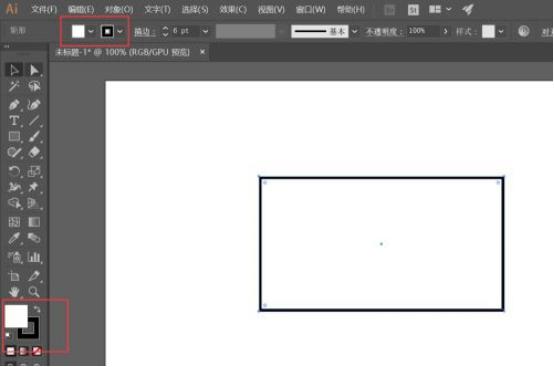The height and width of the screenshot is (367, 554).
Task: Swap fill and stroke colors
Action: click(37, 309)
